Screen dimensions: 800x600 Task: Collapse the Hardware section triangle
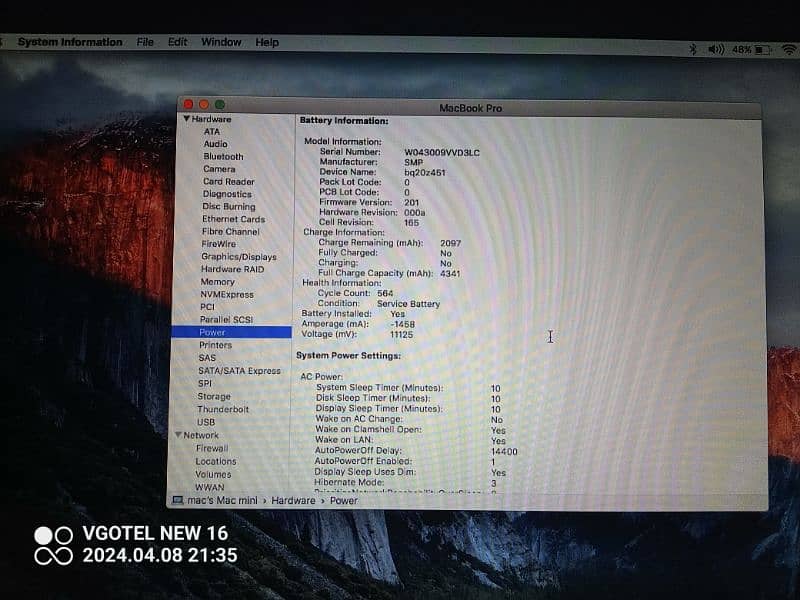pyautogui.click(x=186, y=118)
